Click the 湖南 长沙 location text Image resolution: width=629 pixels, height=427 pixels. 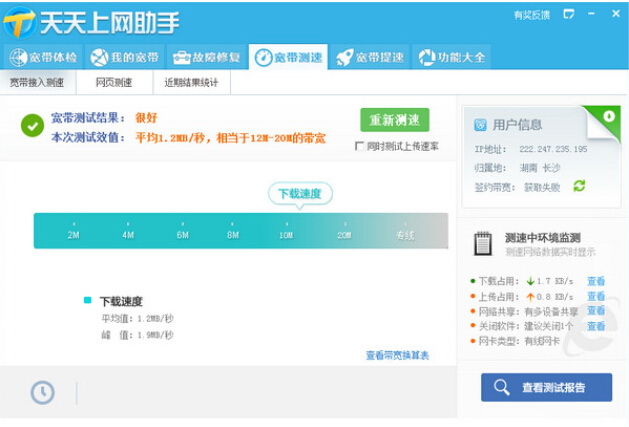click(540, 168)
